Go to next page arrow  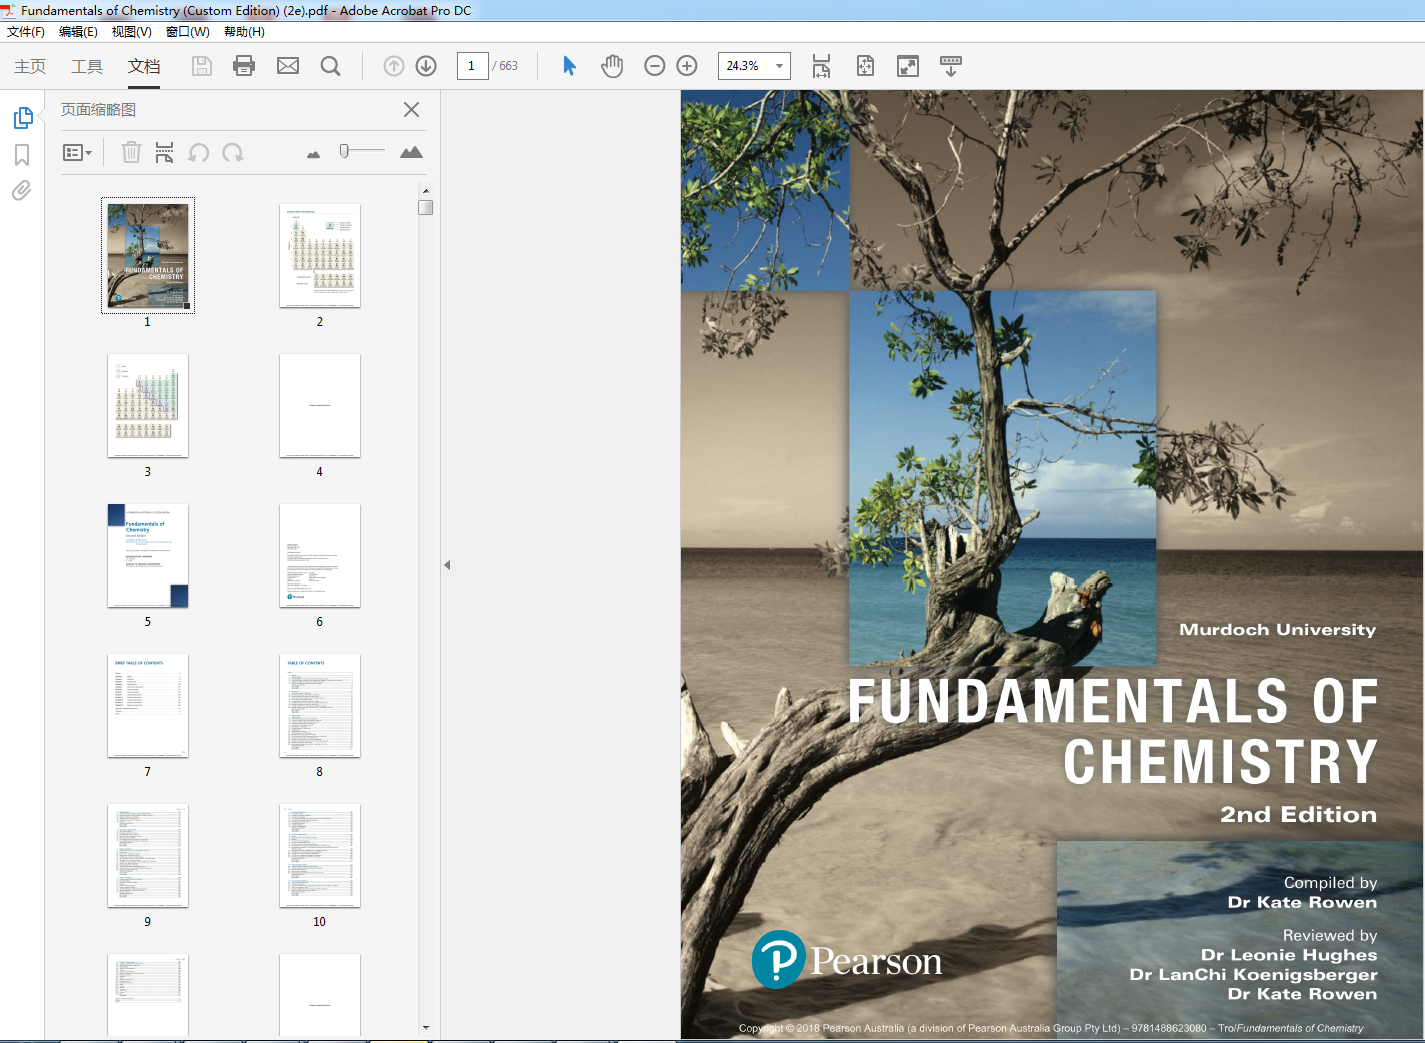coord(426,66)
